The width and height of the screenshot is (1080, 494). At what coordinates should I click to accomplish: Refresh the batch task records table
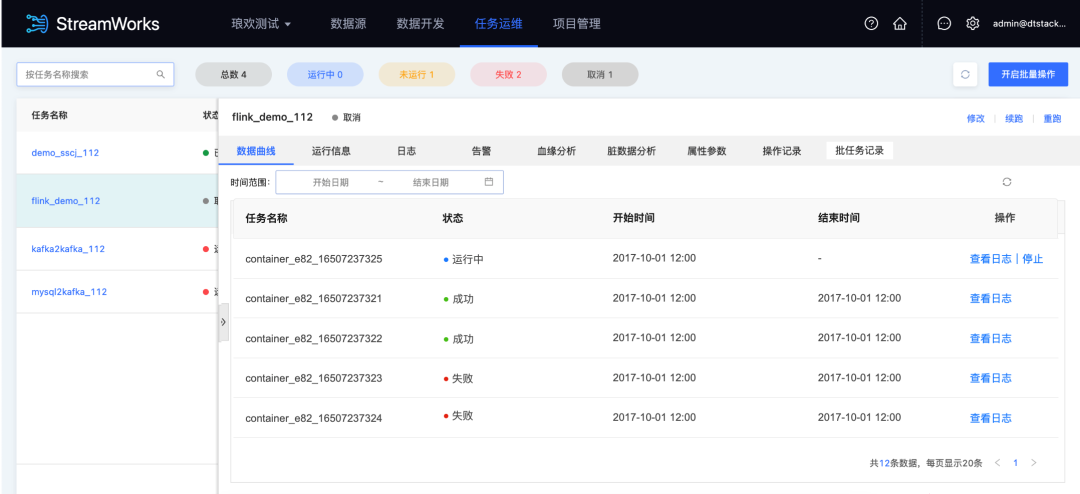1006,182
